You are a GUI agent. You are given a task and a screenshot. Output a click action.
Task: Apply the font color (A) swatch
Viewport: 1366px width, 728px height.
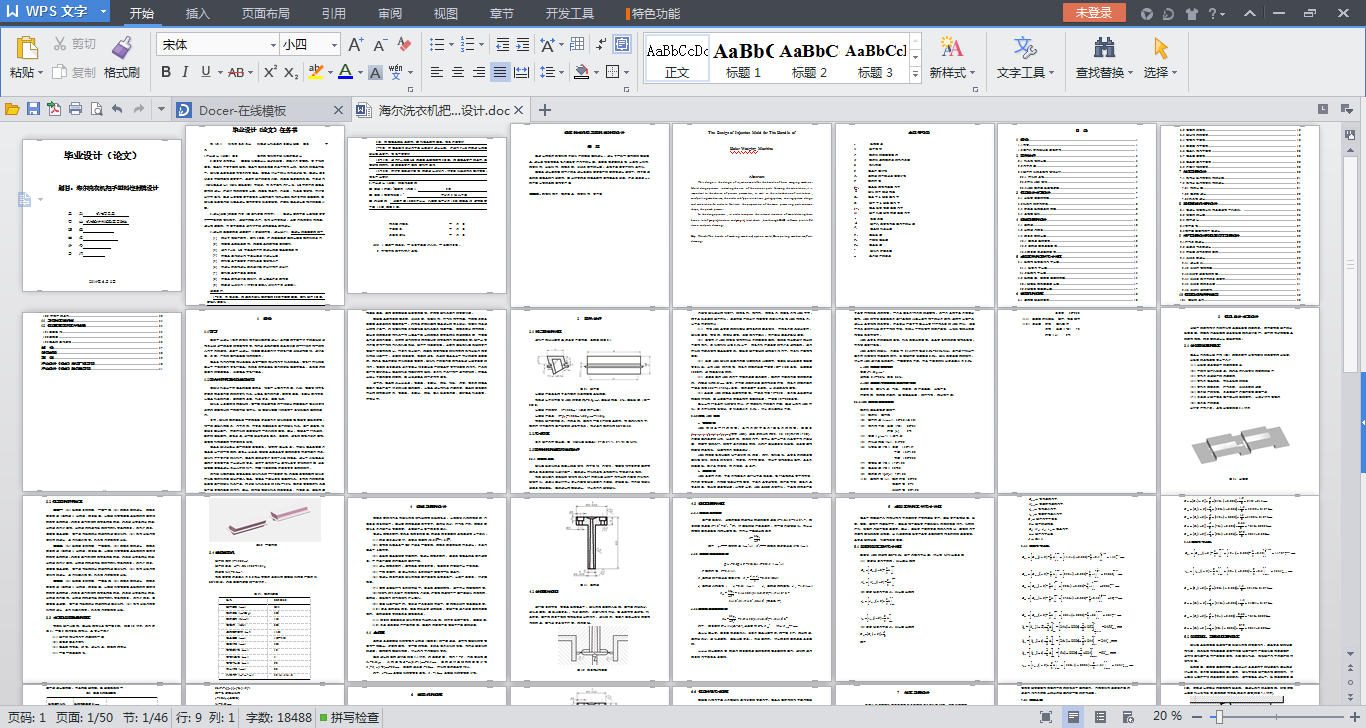pos(345,72)
